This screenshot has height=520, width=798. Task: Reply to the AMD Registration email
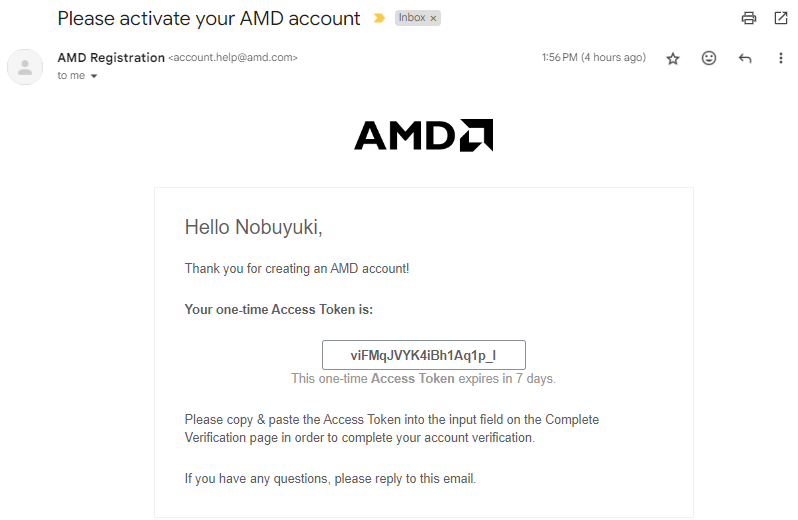[745, 59]
